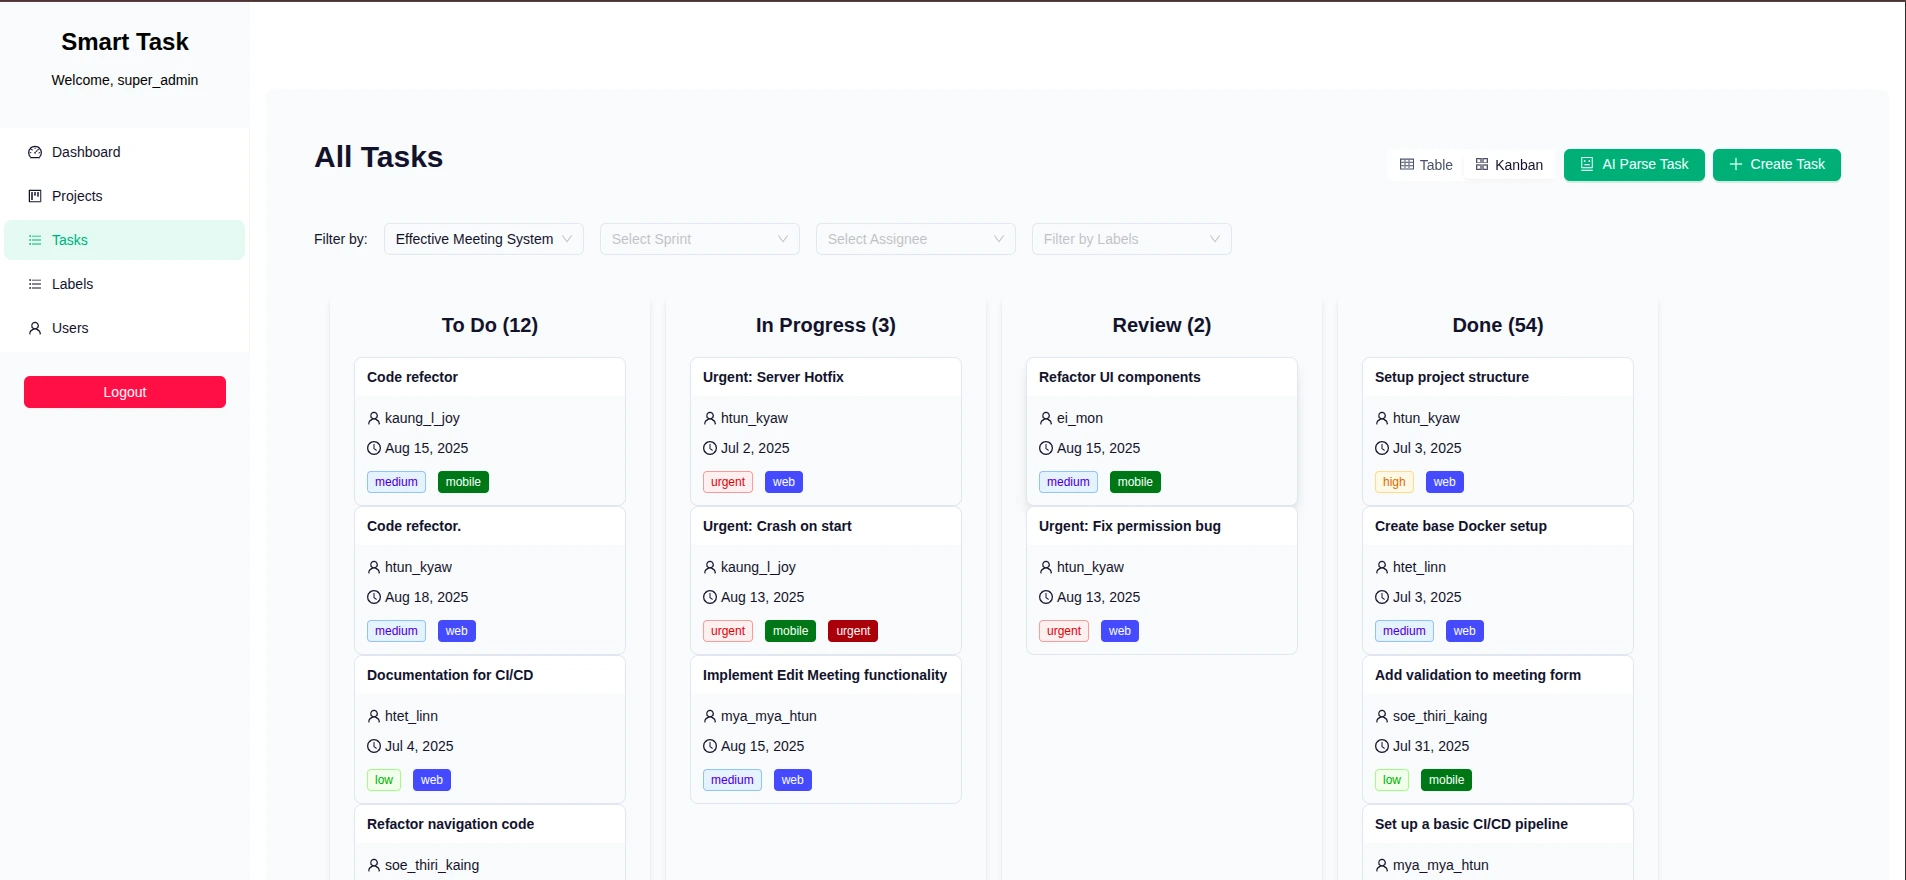The height and width of the screenshot is (880, 1906).
Task: Click the assignee icon beside ei_mon
Action: pos(1046,418)
